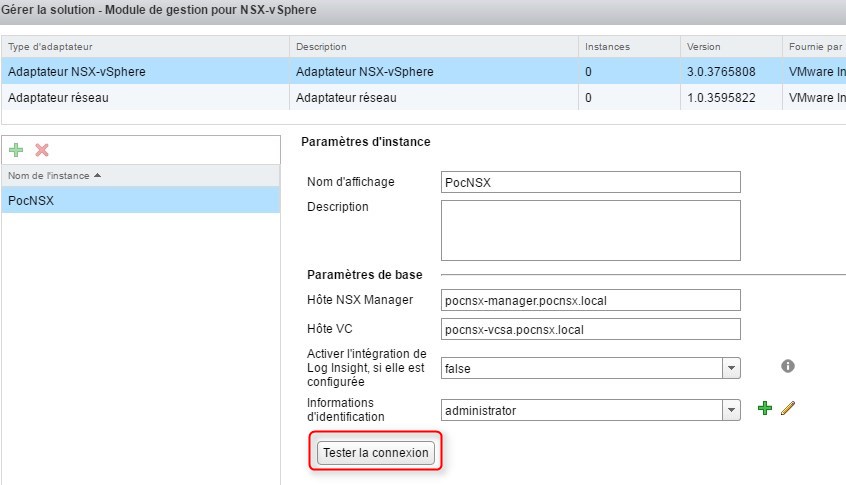
Task: Click the Hôte VC input field
Action: (590, 329)
